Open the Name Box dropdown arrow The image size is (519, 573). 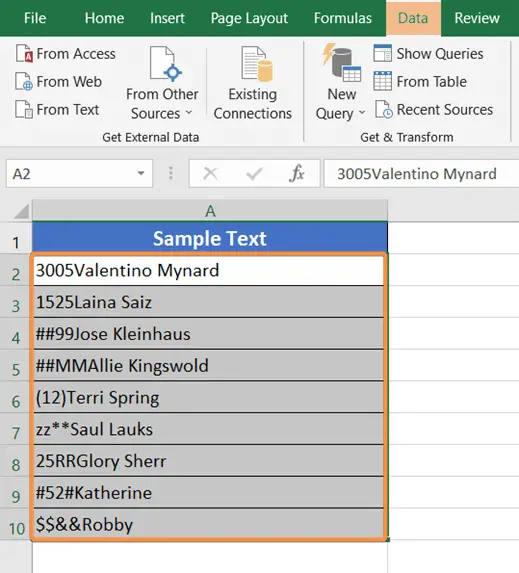pyautogui.click(x=141, y=173)
